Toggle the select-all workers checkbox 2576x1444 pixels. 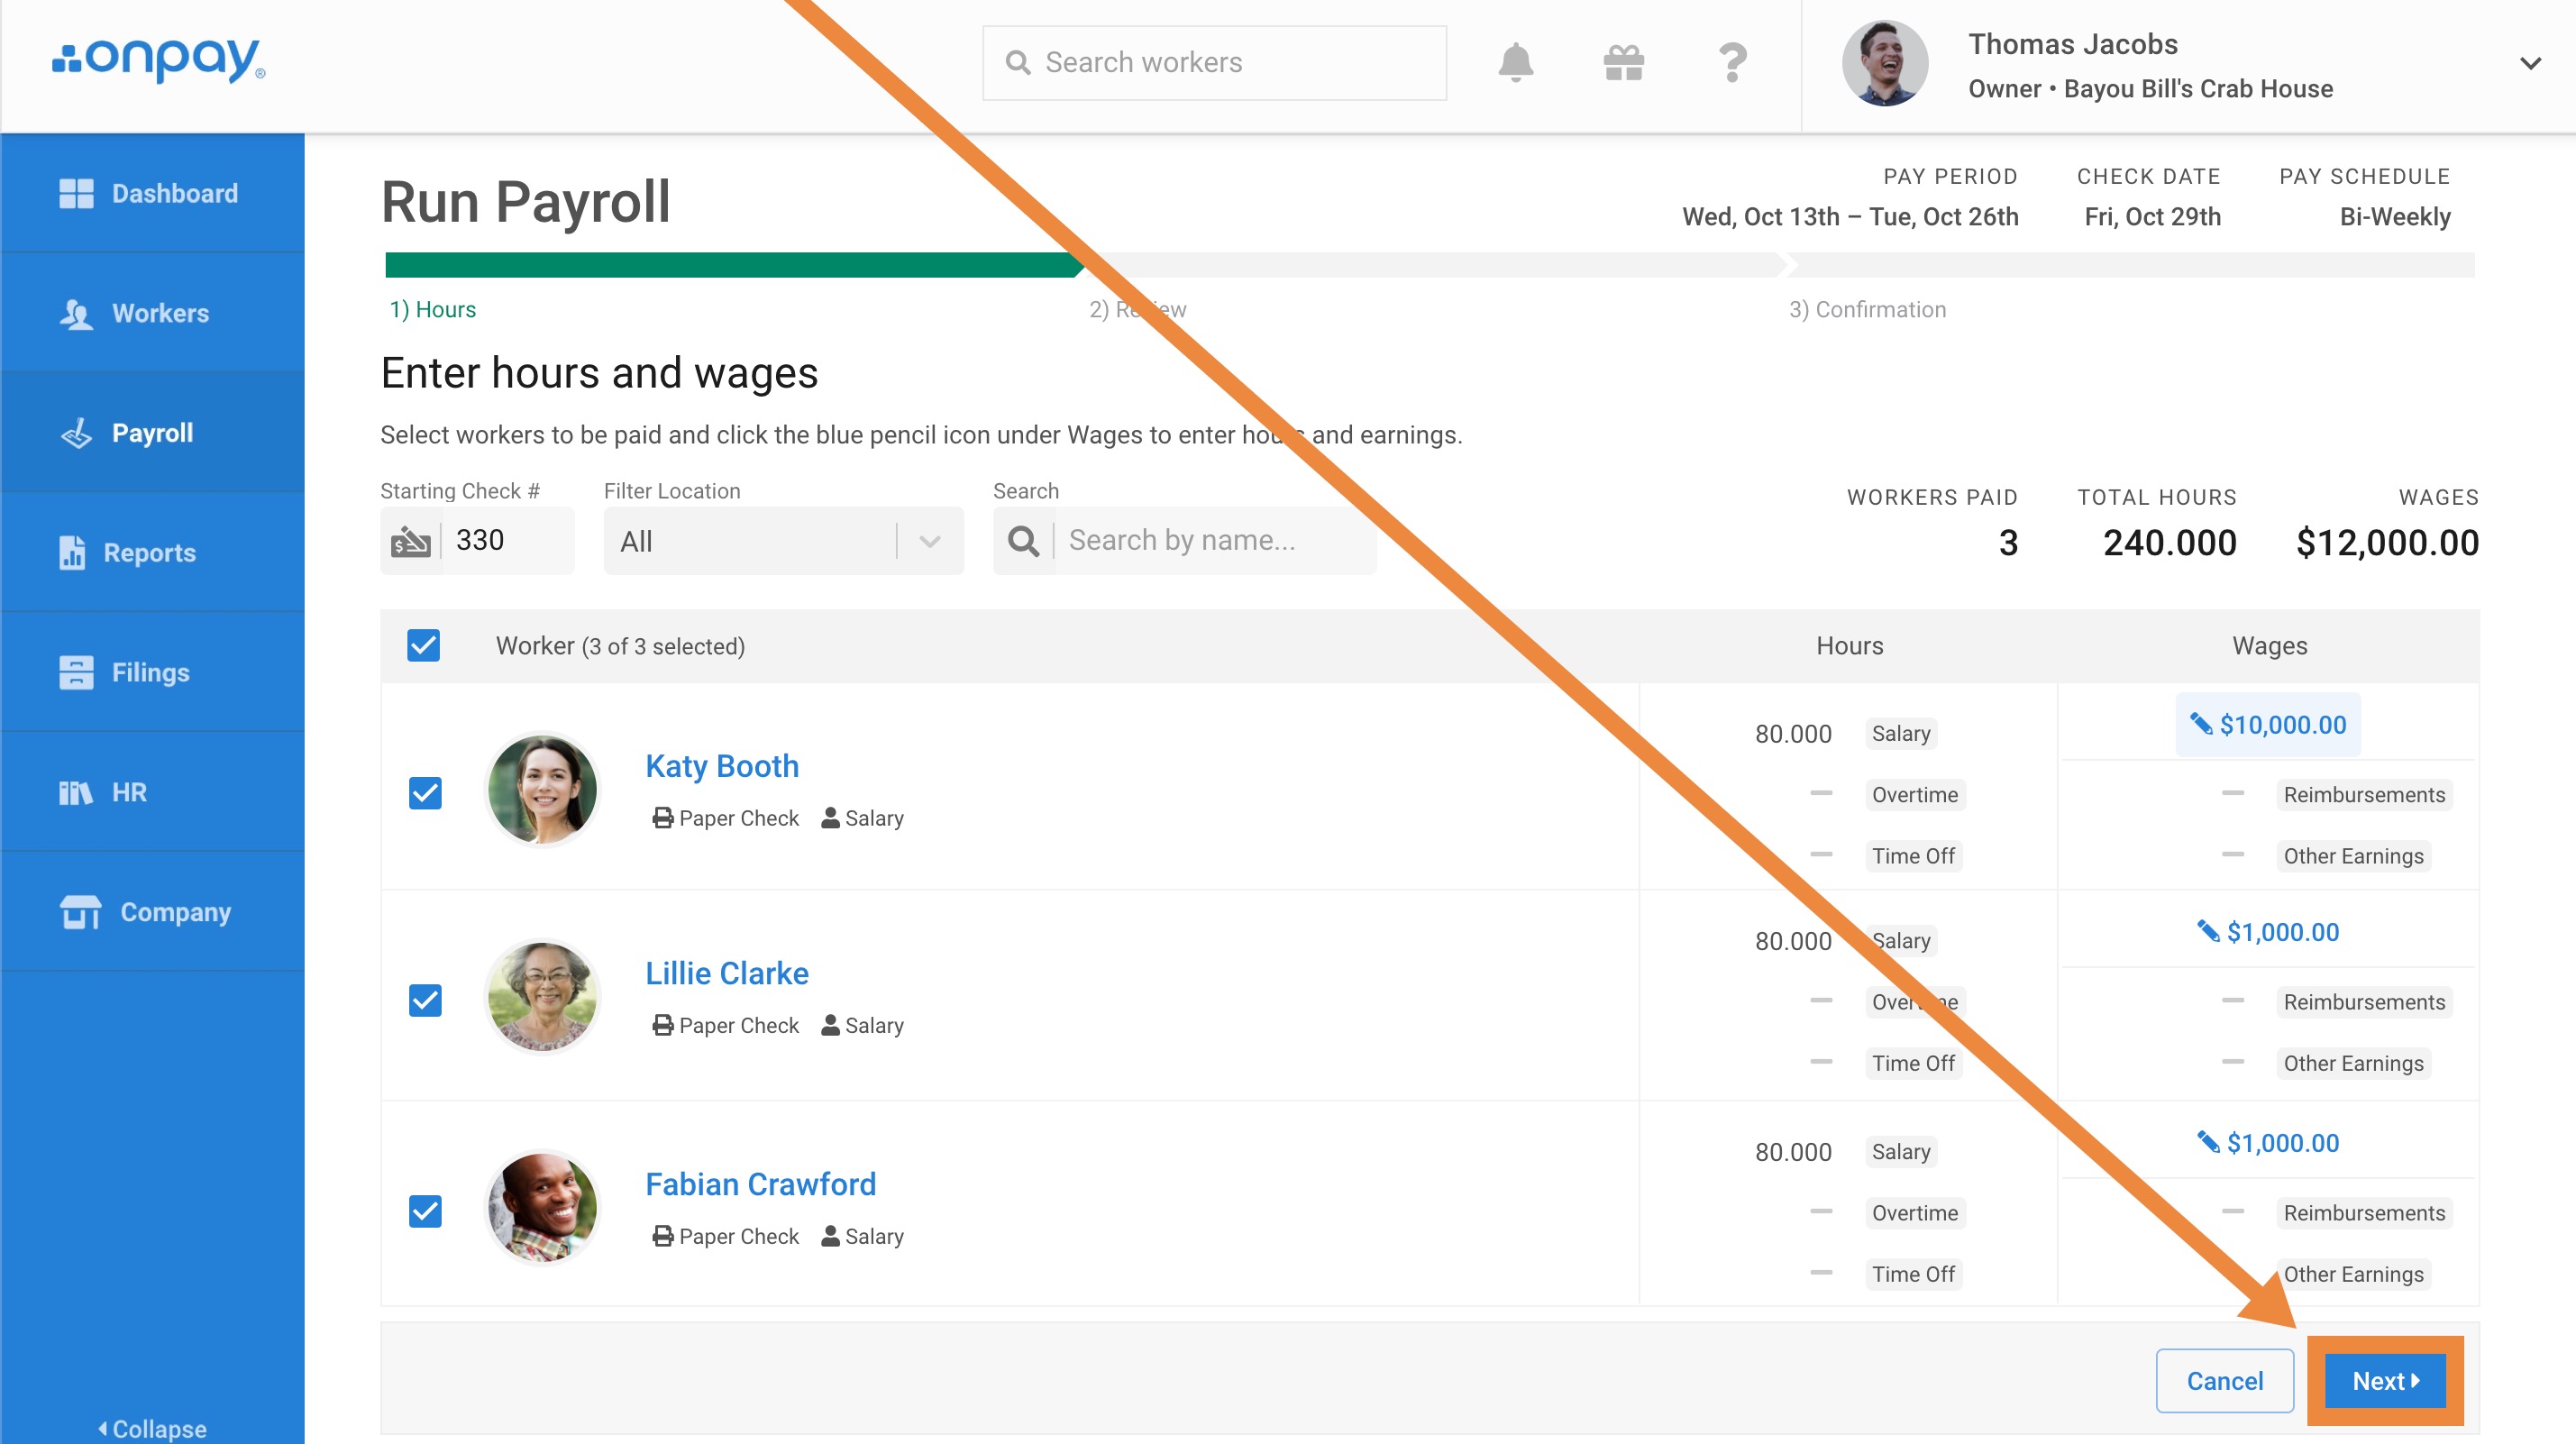[424, 646]
